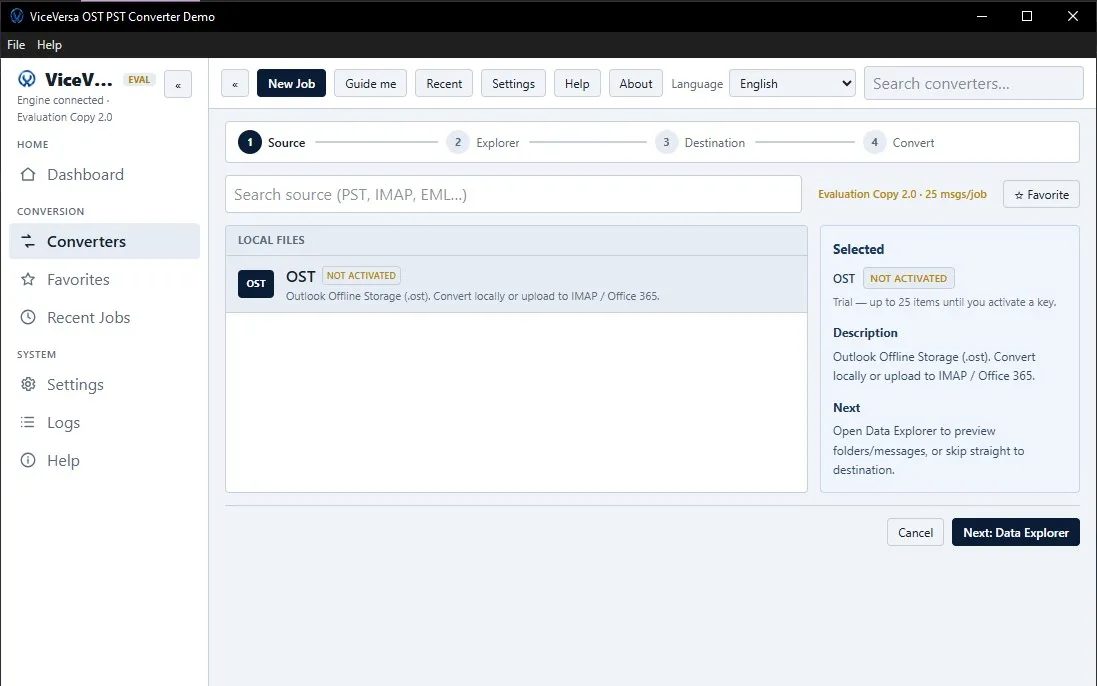Click the LOCAL FILES header

click(x=516, y=240)
